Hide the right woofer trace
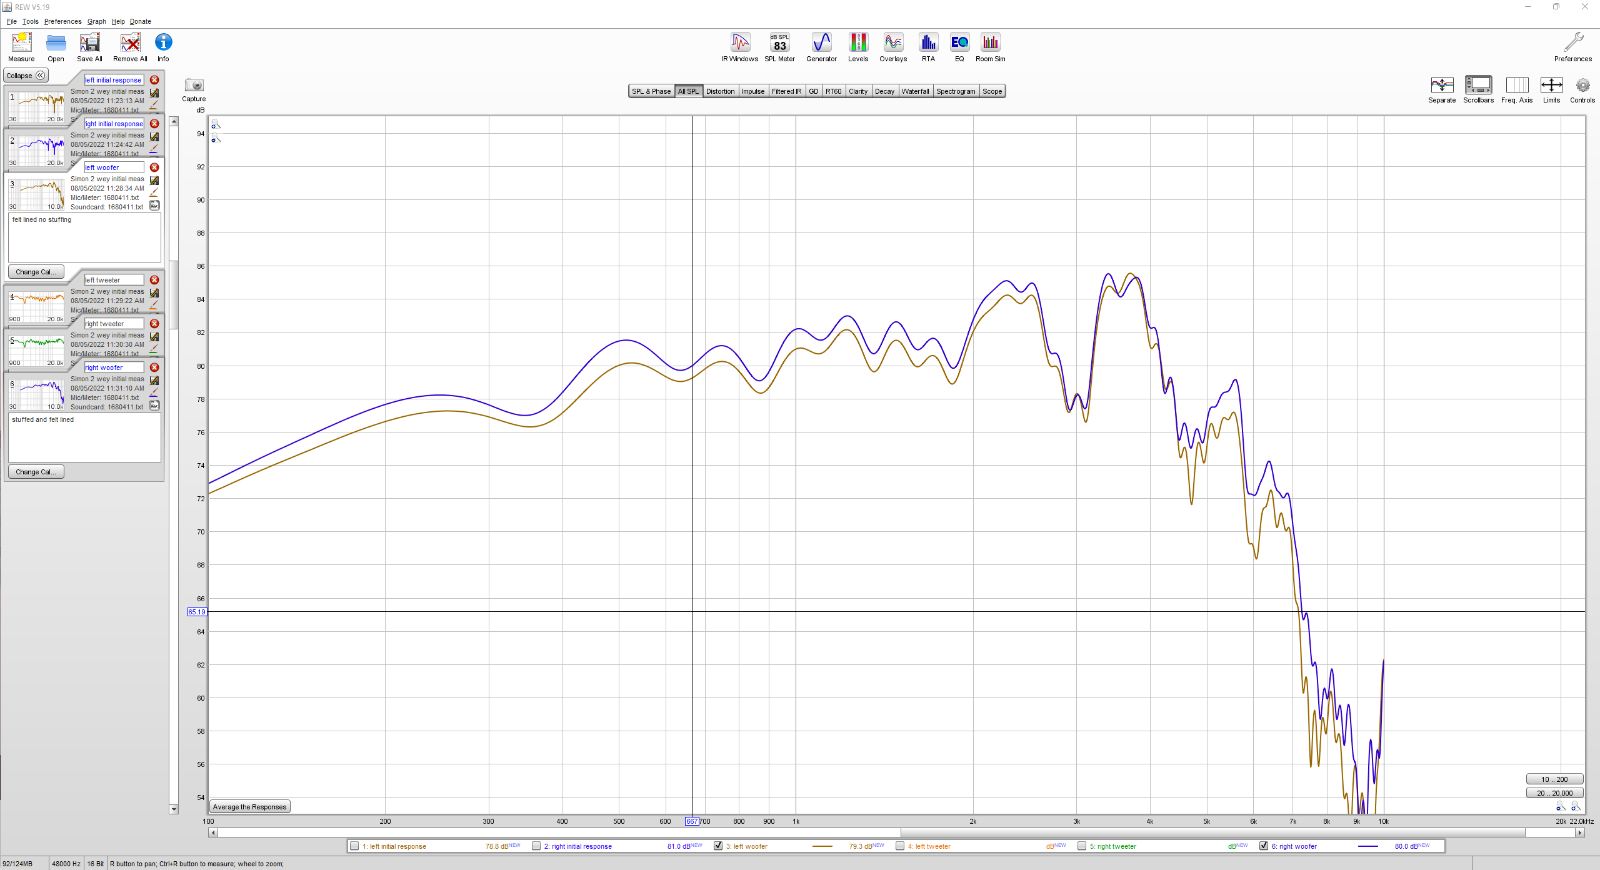The image size is (1600, 870). [x=1264, y=846]
